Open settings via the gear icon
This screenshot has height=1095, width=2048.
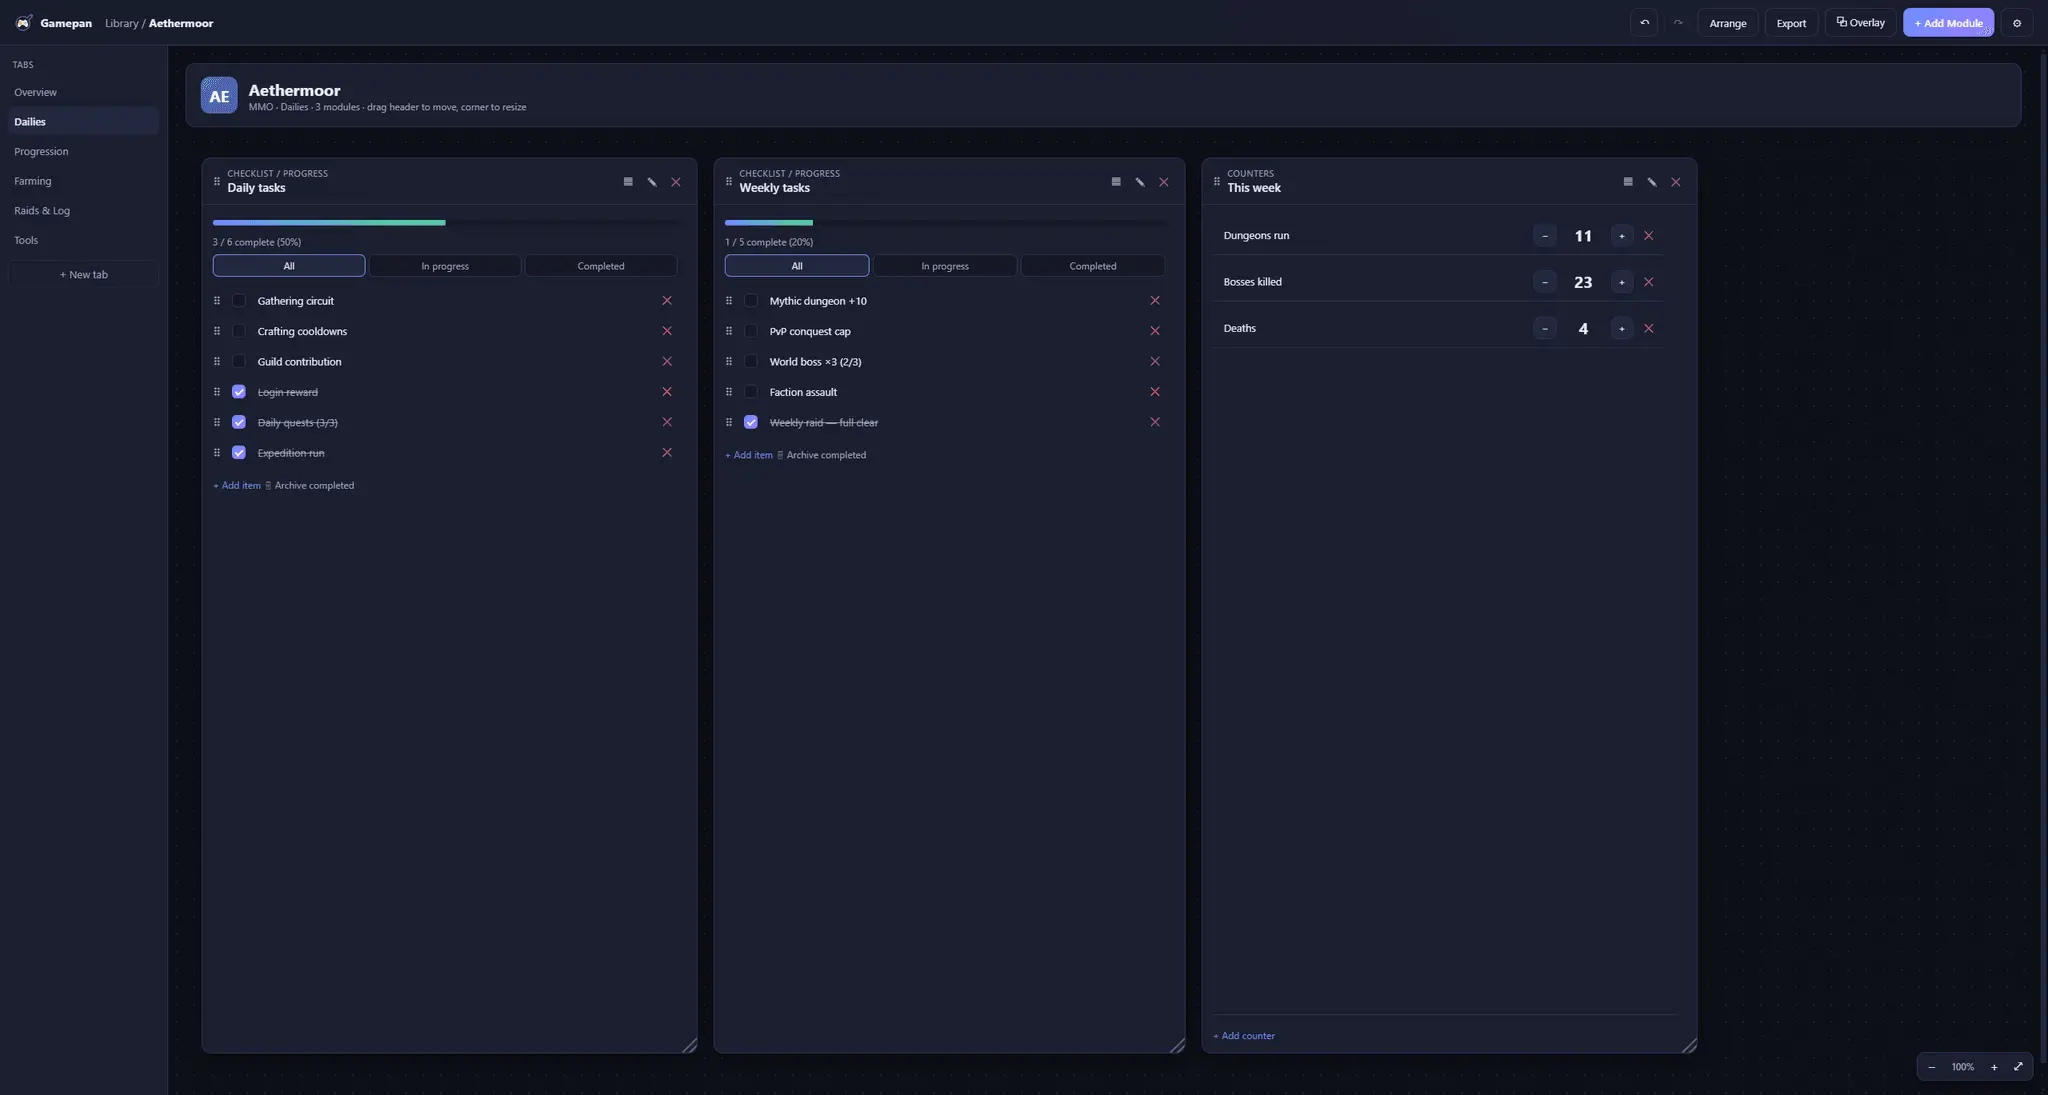pyautogui.click(x=2017, y=23)
